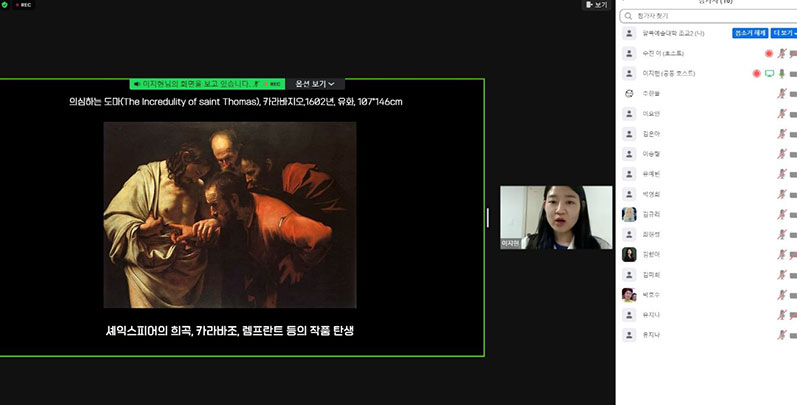Toggle muted mic in smiley-avatar participant row

pyautogui.click(x=782, y=94)
